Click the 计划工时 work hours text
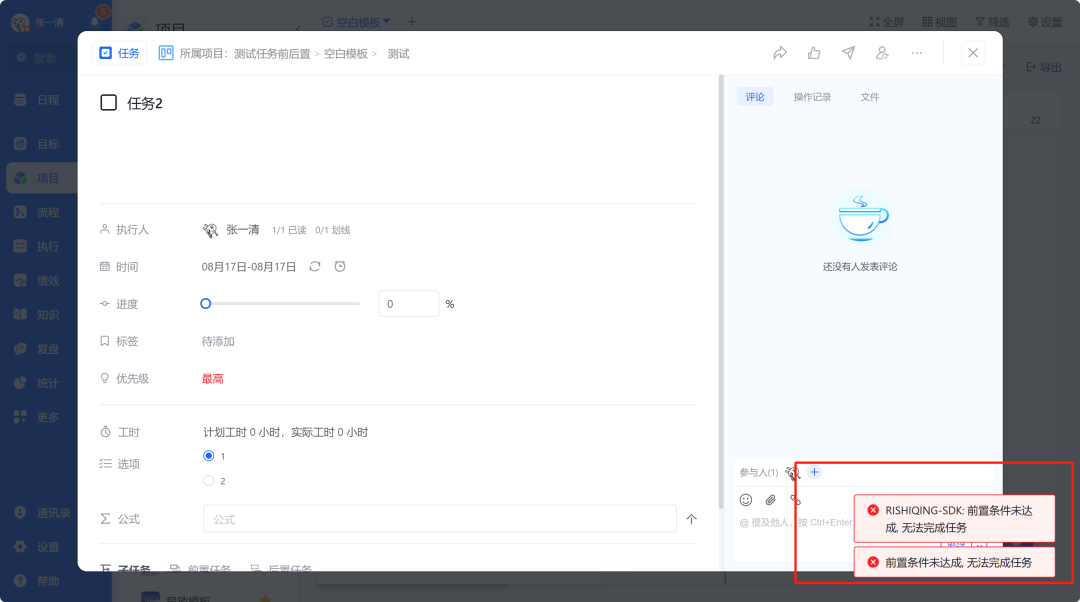Image resolution: width=1080 pixels, height=602 pixels. tap(285, 433)
